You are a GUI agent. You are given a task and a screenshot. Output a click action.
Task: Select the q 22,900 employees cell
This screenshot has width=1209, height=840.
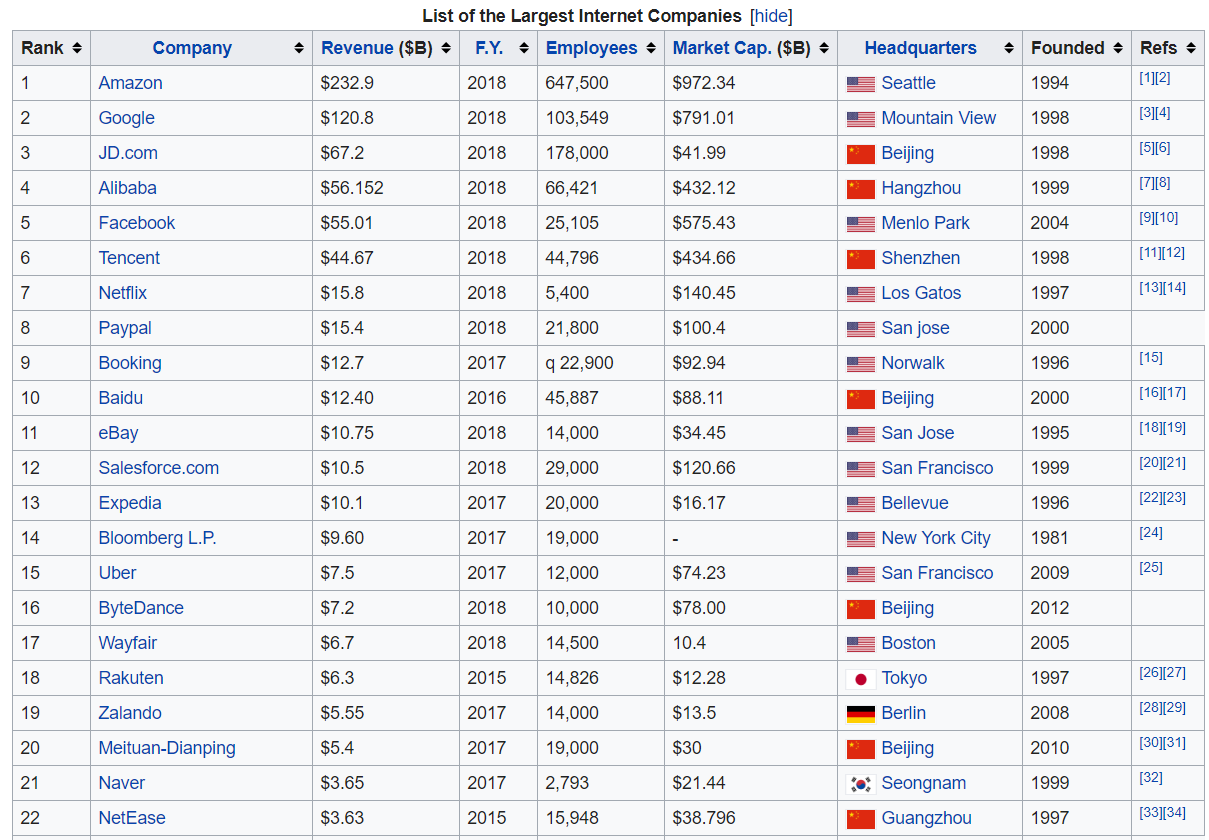tap(600, 363)
